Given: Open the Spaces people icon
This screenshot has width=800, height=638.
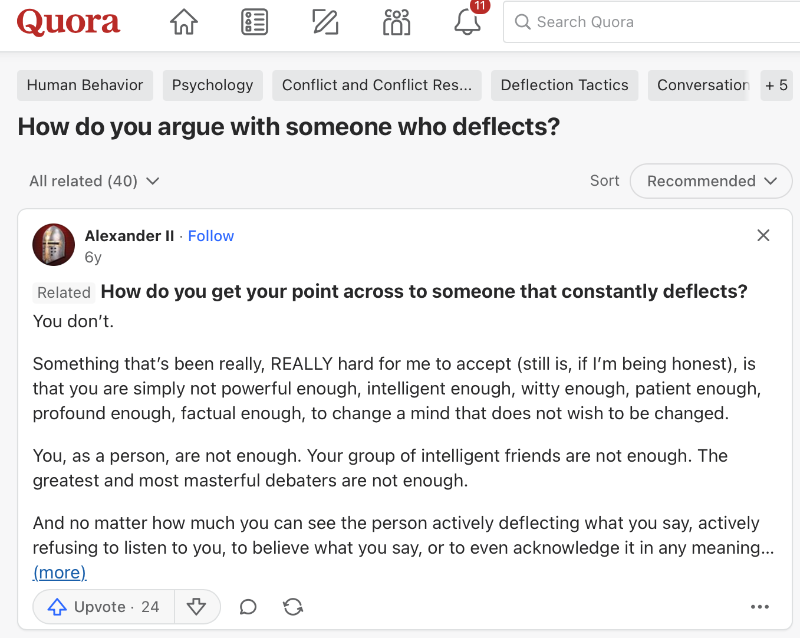Looking at the screenshot, I should pyautogui.click(x=397, y=22).
